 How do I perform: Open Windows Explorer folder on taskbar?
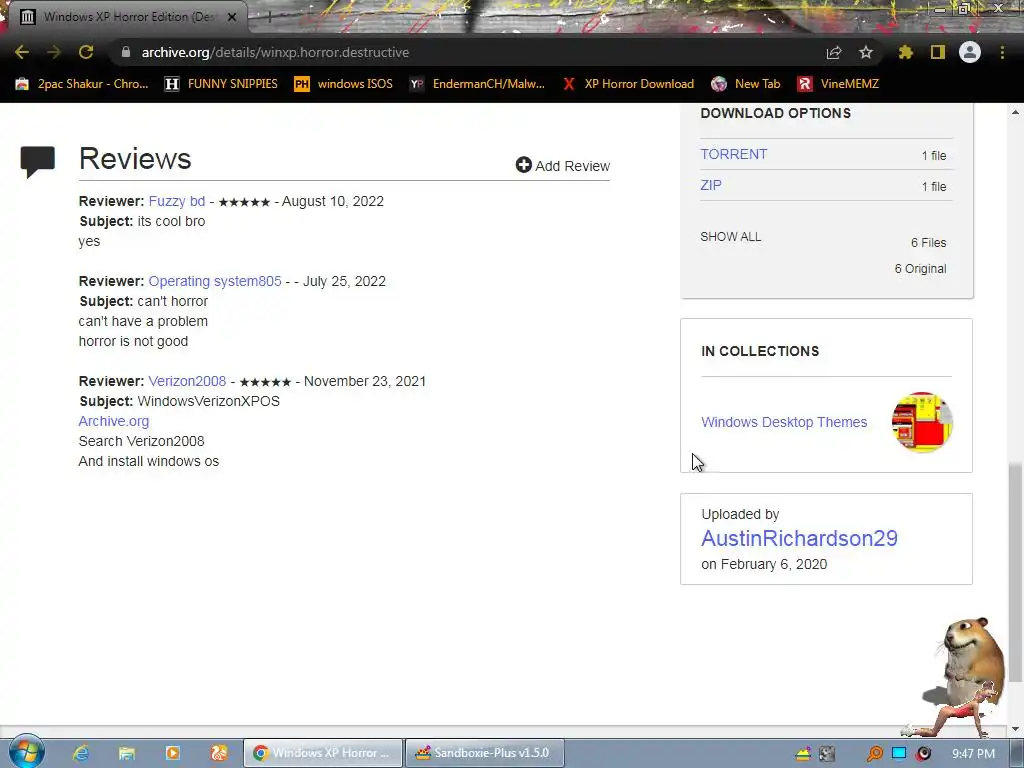127,753
